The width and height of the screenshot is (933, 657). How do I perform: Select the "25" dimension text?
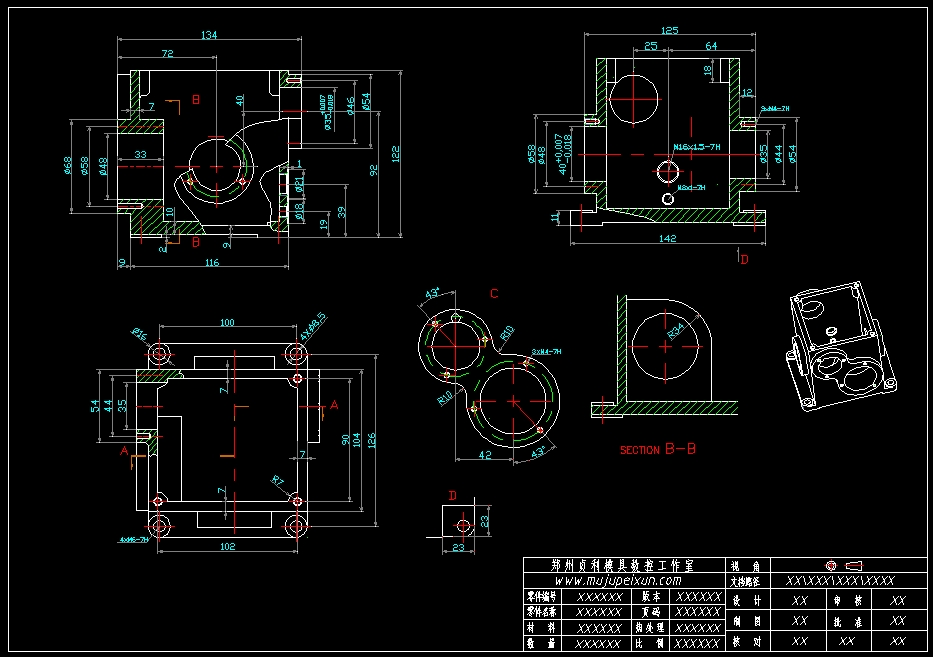coord(651,46)
